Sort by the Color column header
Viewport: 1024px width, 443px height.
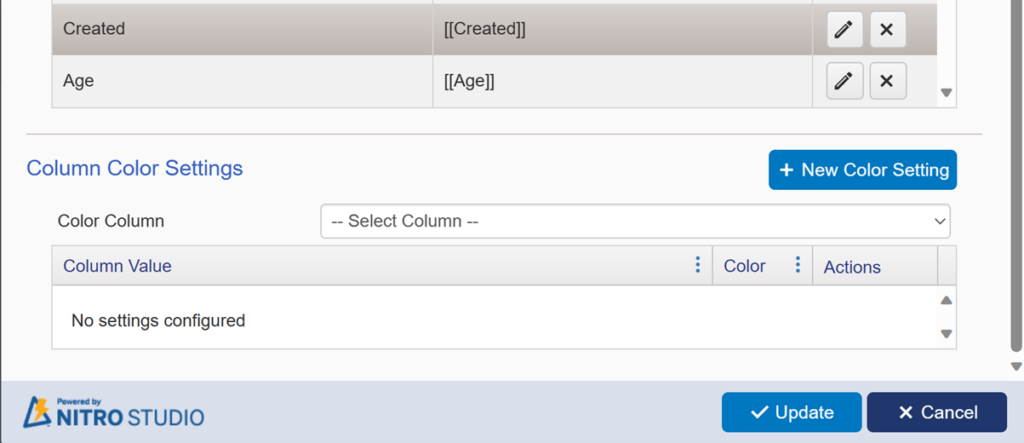point(744,266)
